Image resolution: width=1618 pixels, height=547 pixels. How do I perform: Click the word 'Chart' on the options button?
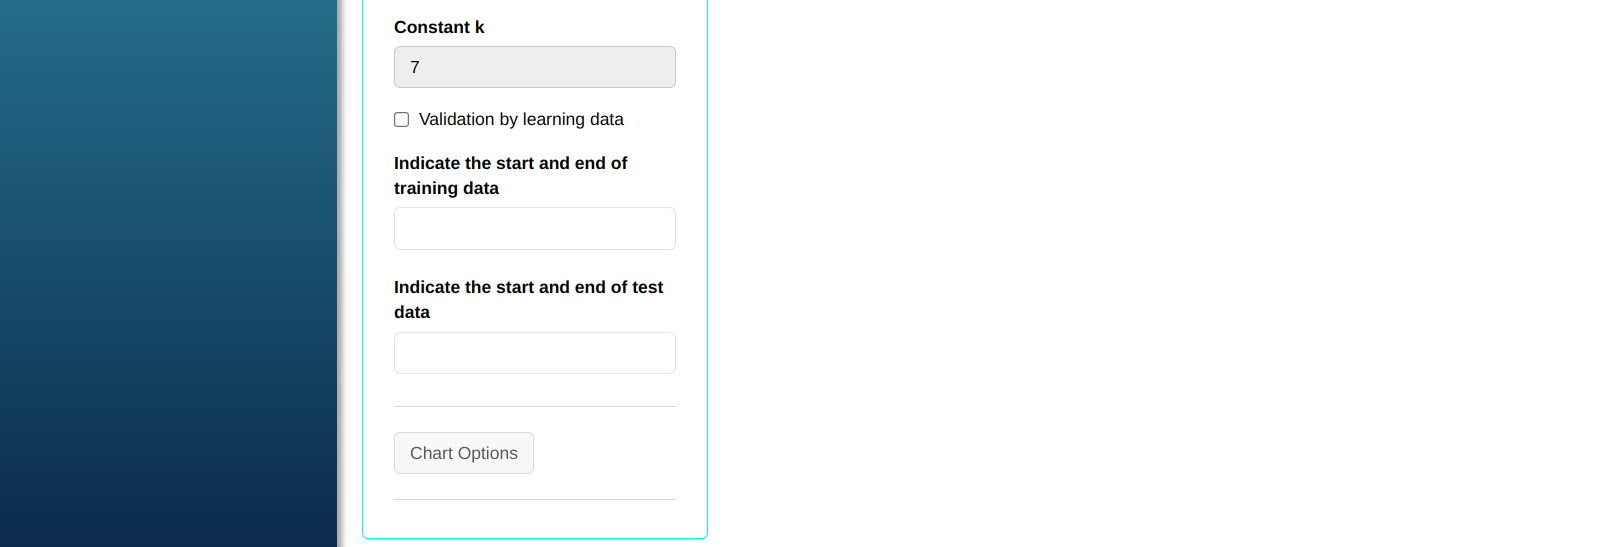(x=431, y=453)
